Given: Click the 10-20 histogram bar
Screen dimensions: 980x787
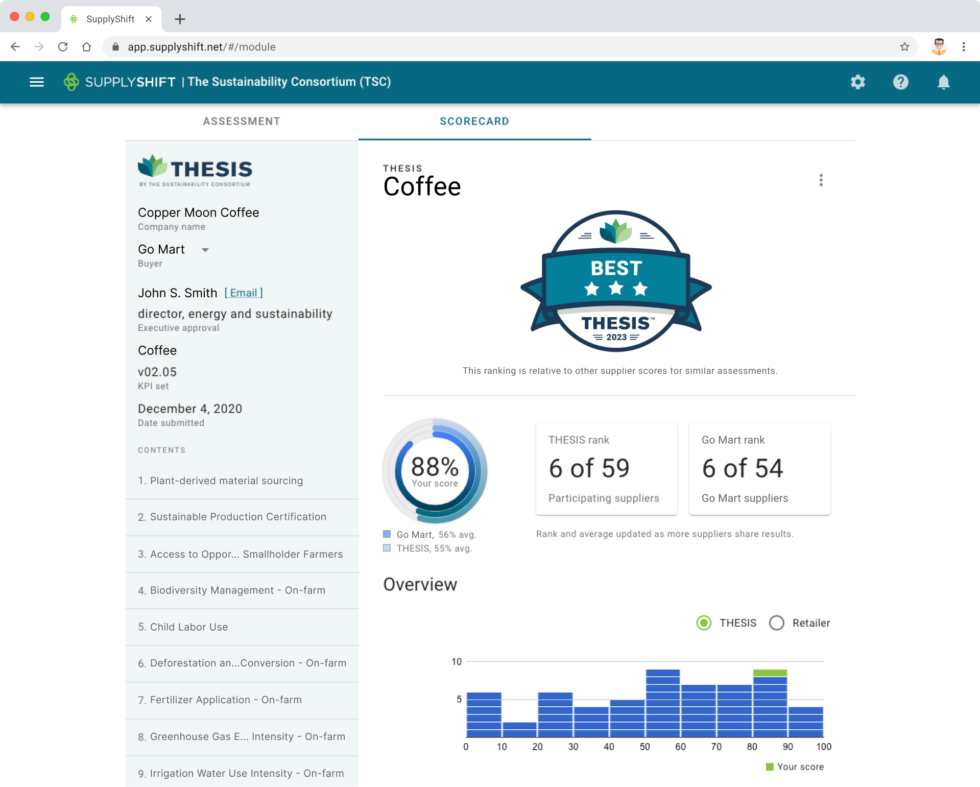Looking at the screenshot, I should pyautogui.click(x=519, y=729).
